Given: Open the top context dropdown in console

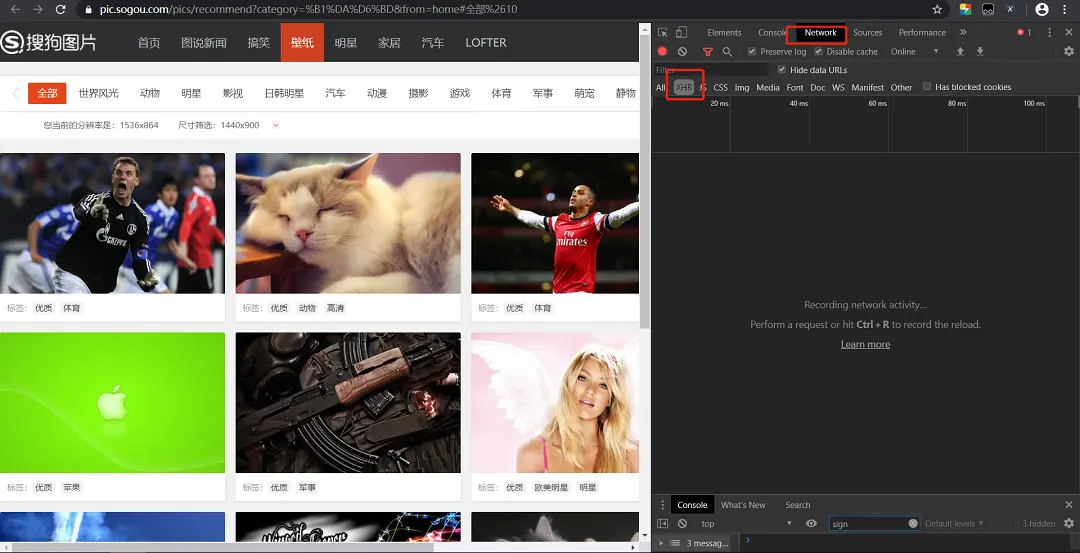Looking at the screenshot, I should click(x=746, y=523).
